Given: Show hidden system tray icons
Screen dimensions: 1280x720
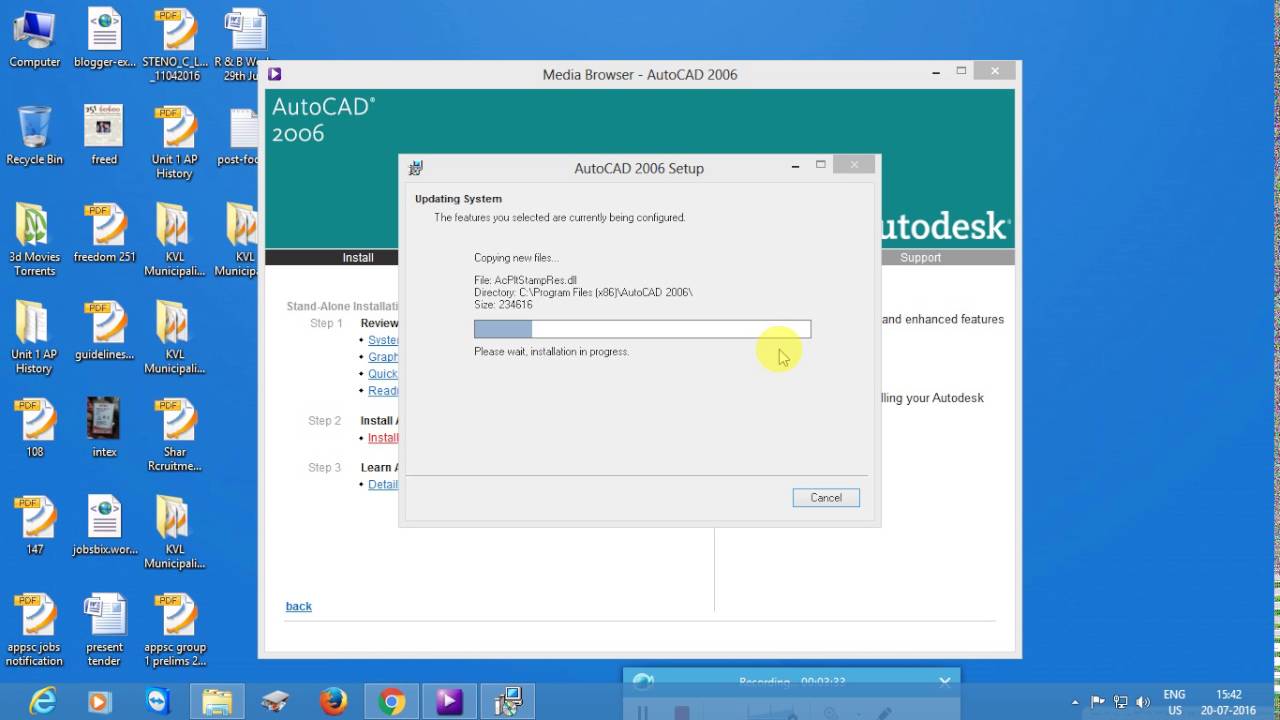Looking at the screenshot, I should click(1075, 702).
